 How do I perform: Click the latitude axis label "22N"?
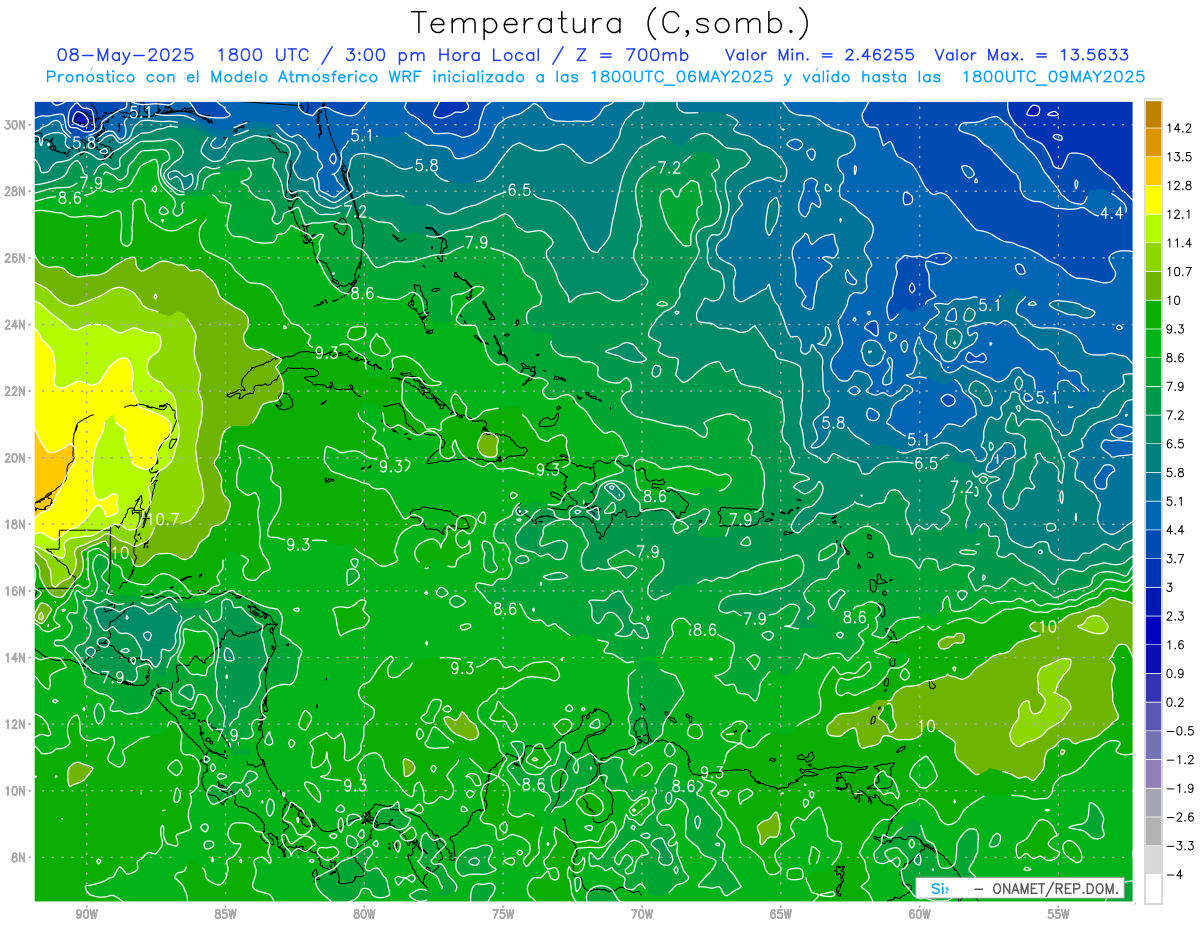click(17, 391)
